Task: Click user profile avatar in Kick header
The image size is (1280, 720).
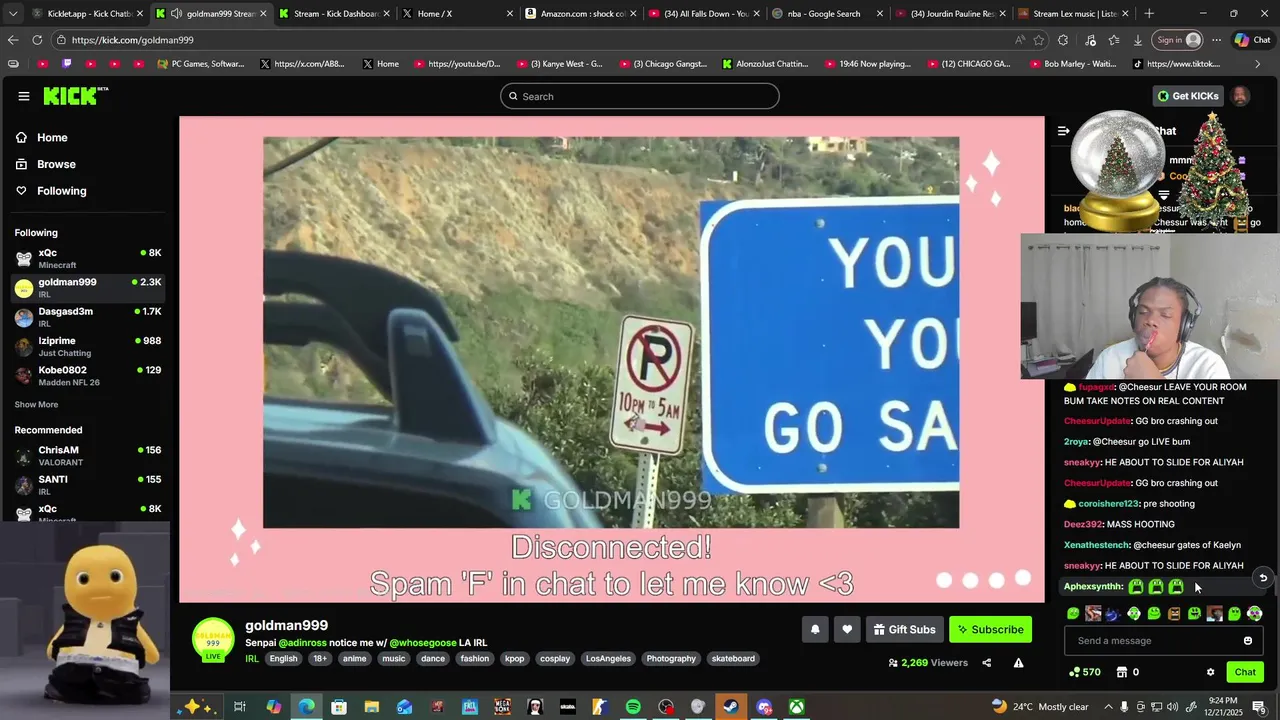Action: pos(1240,96)
